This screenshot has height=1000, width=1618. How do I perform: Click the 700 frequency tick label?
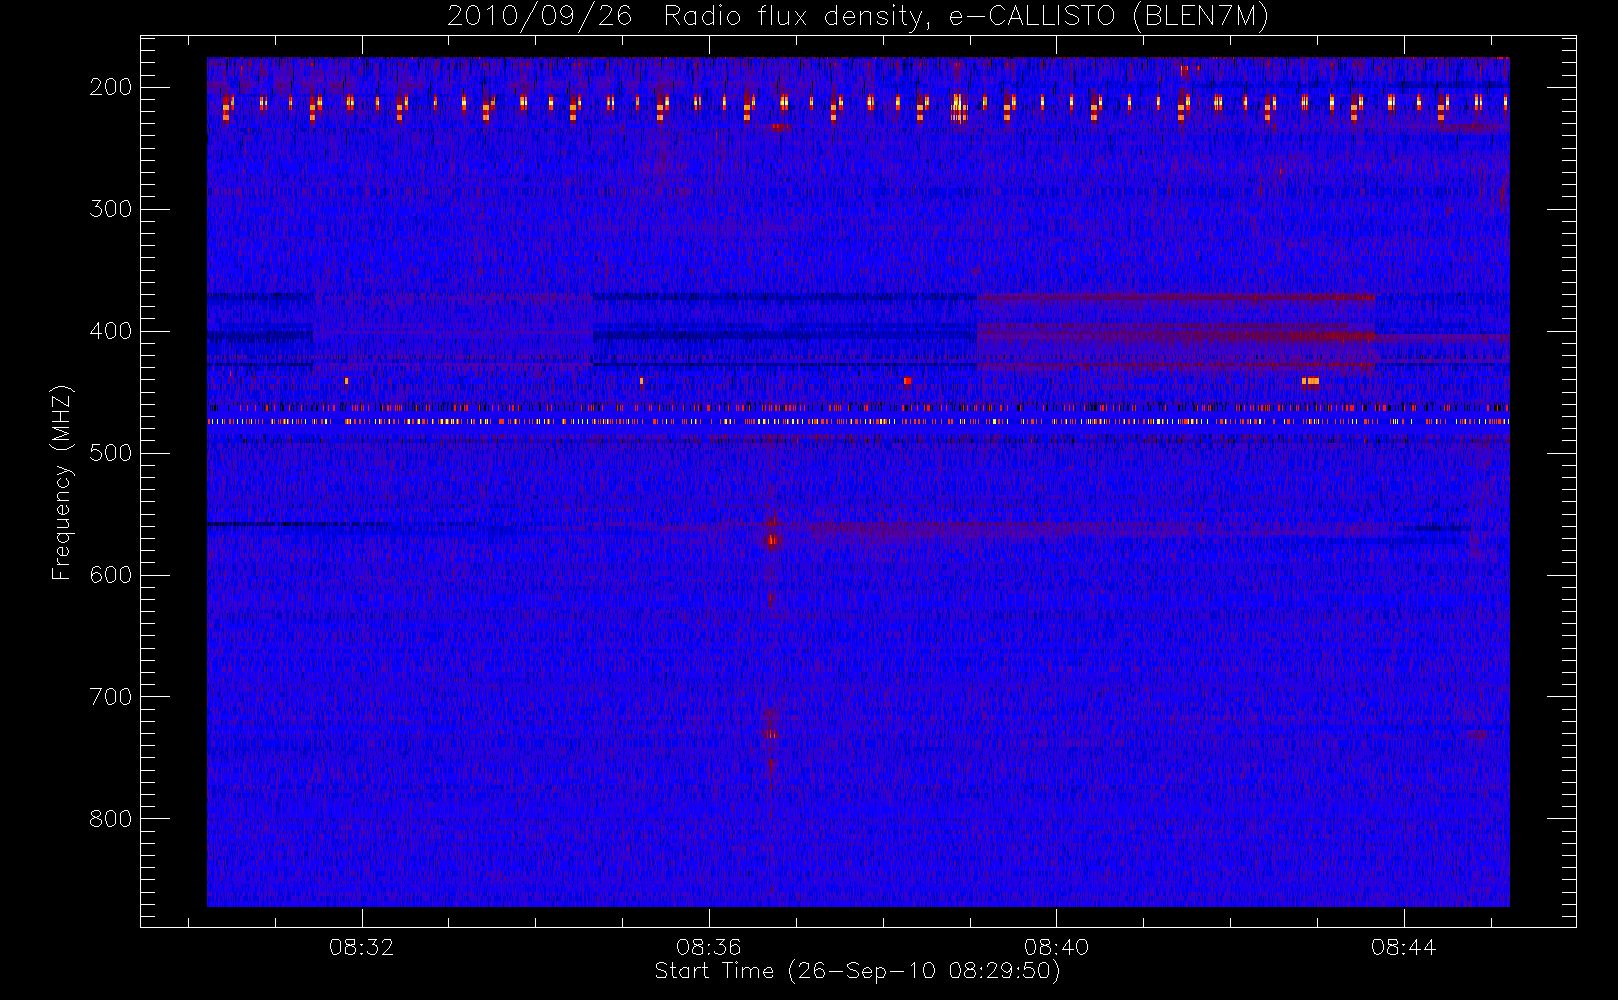[x=110, y=697]
